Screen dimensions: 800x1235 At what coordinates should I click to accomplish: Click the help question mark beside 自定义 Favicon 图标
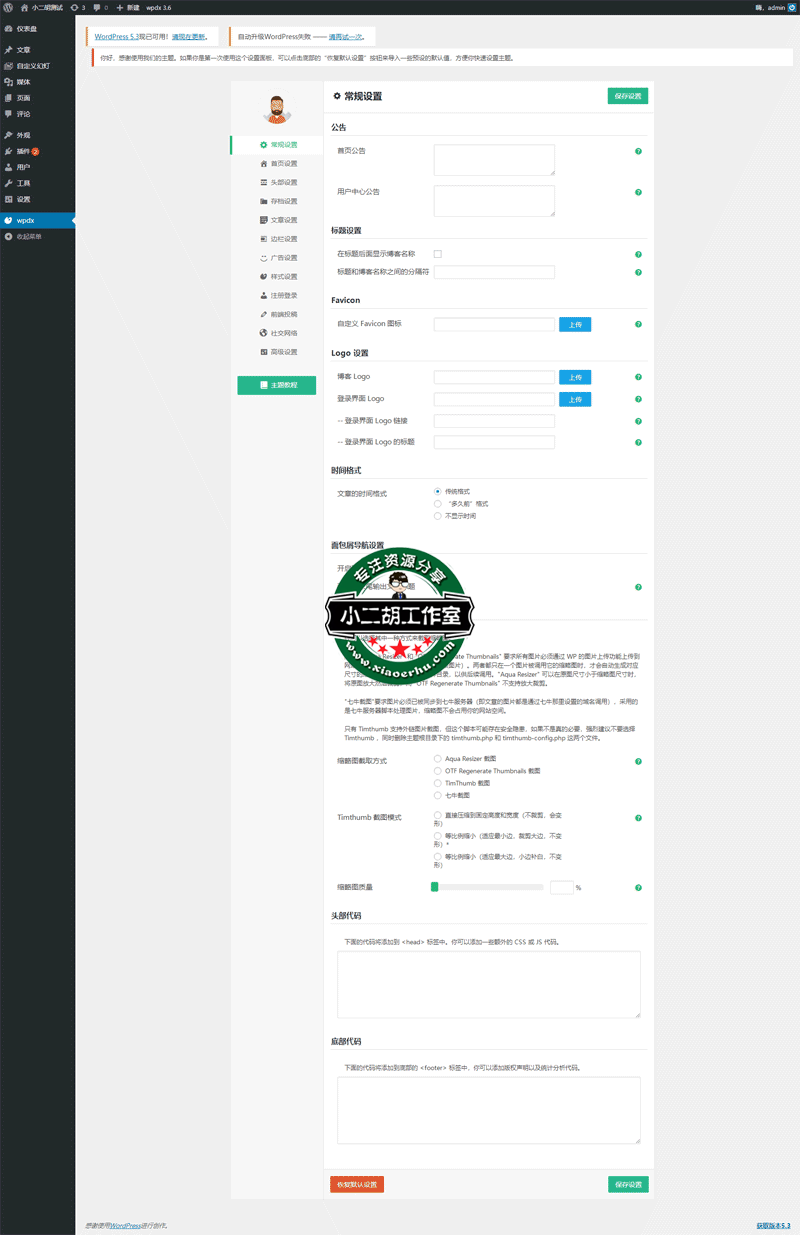coord(637,325)
